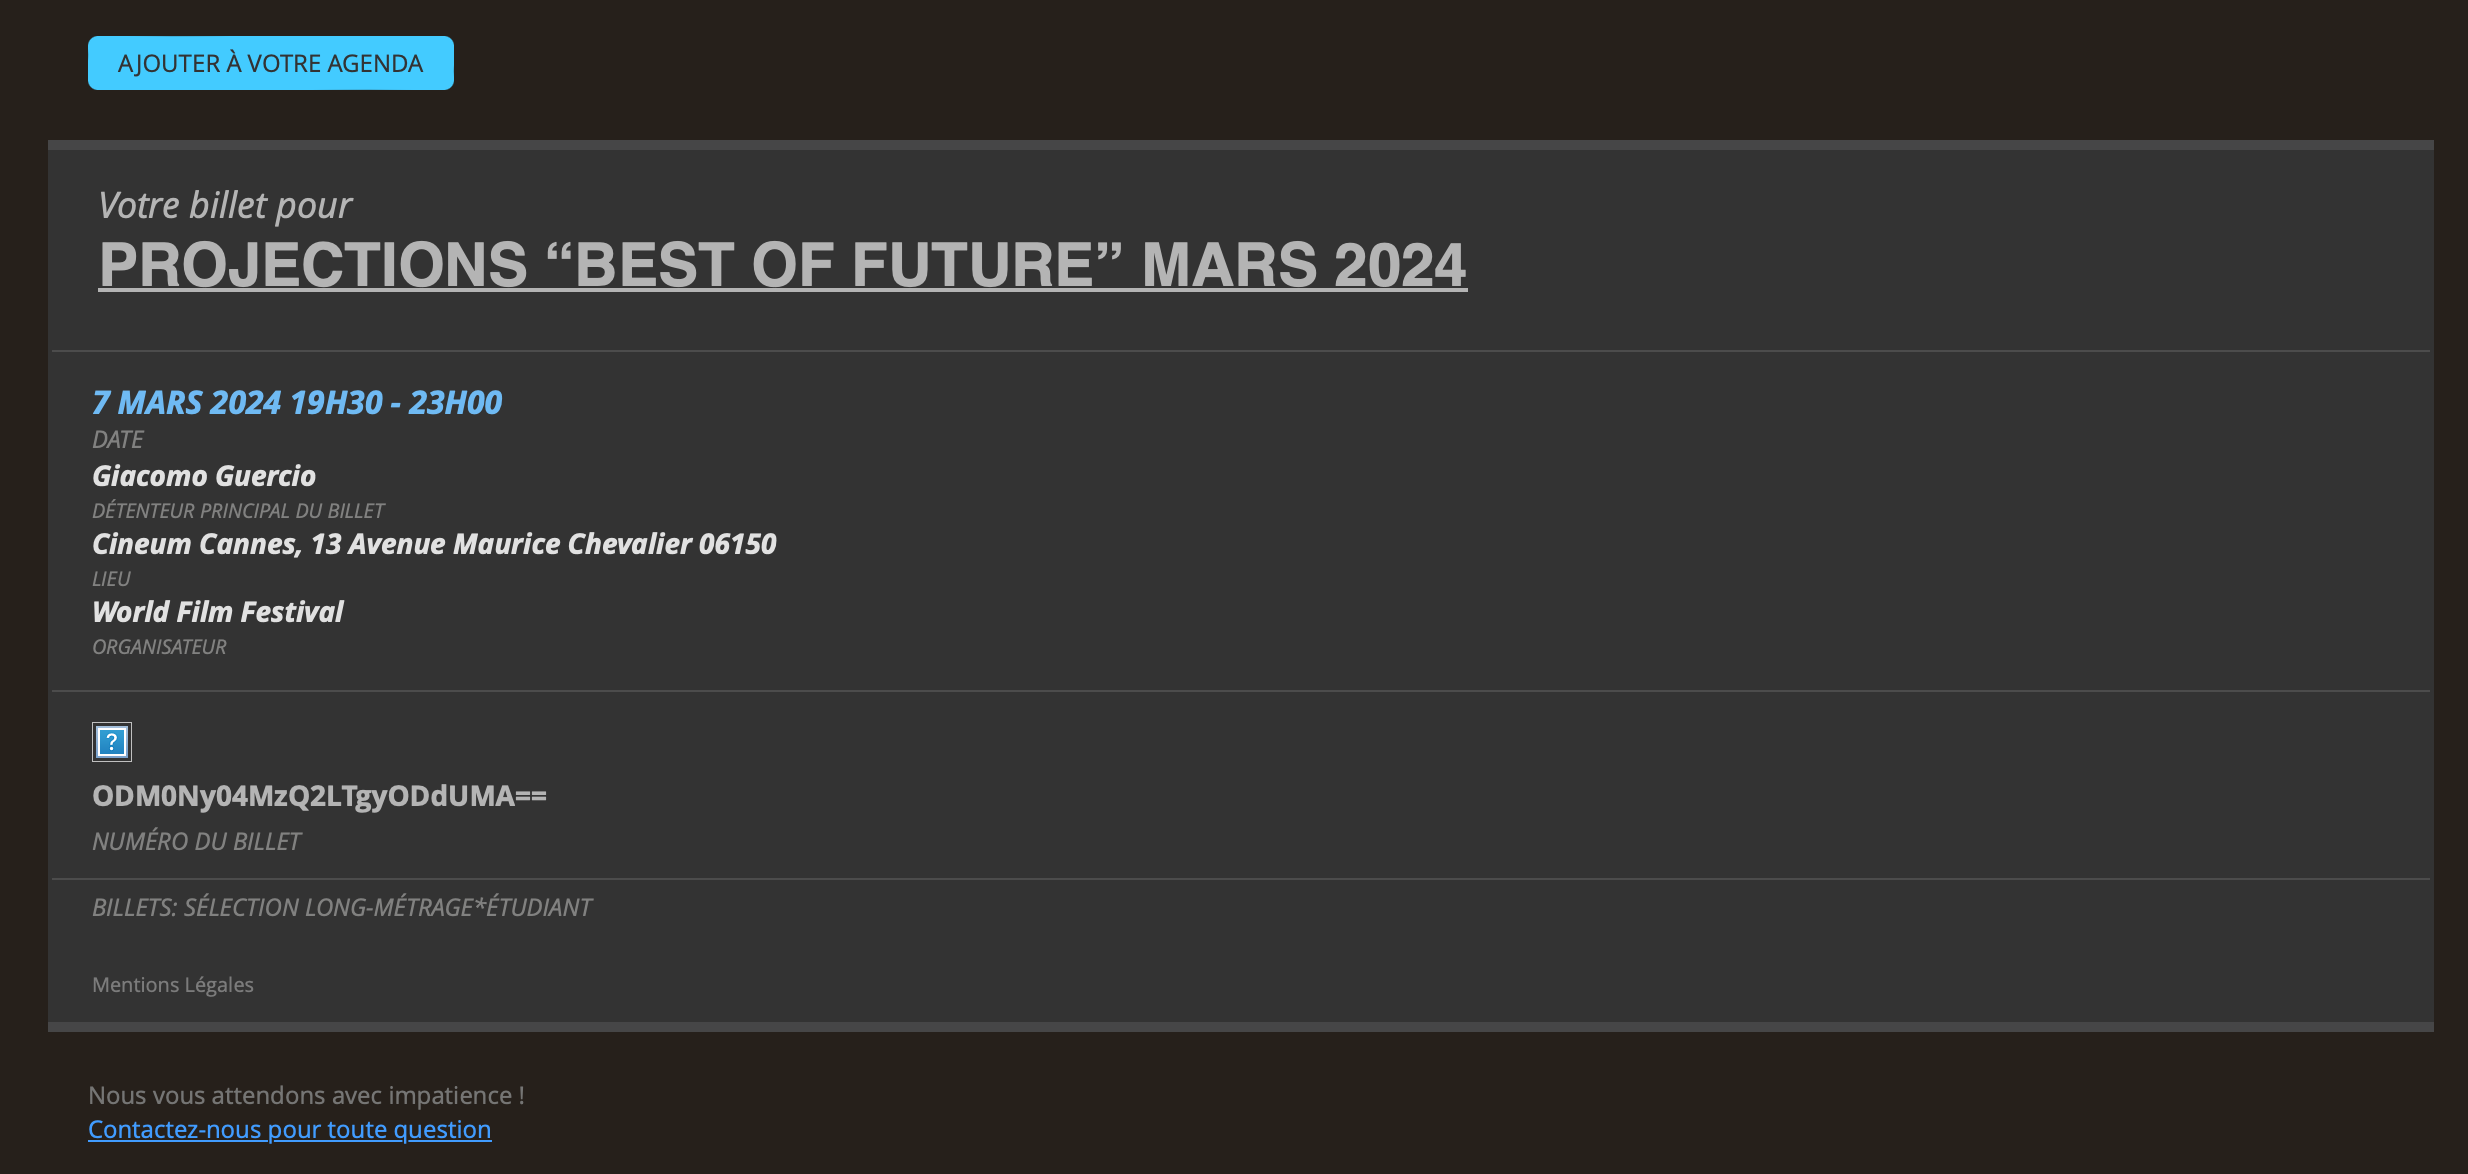Click the broken QR code image placeholder

coord(112,742)
